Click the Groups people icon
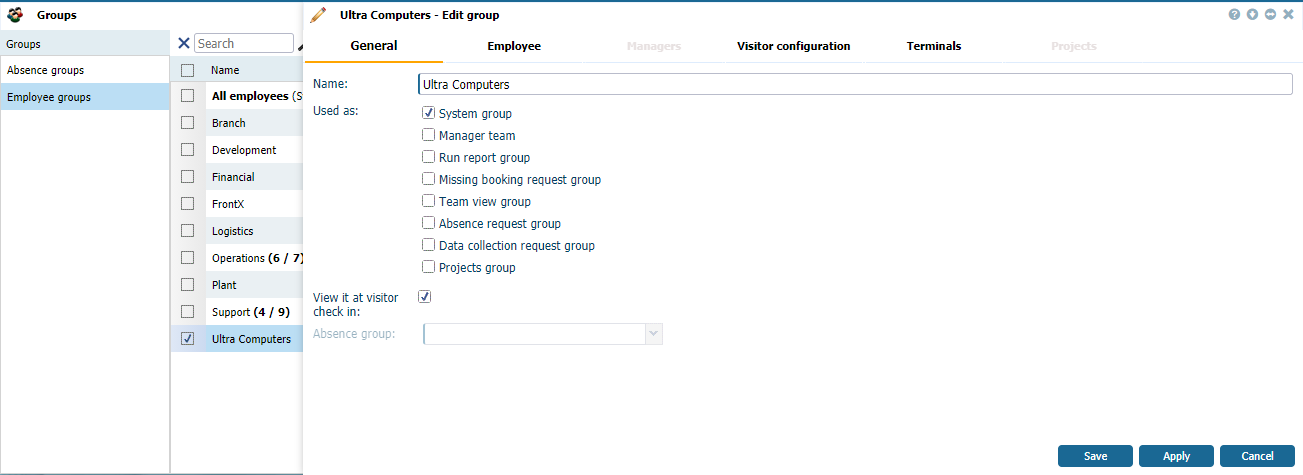The height and width of the screenshot is (475, 1303). pyautogui.click(x=16, y=15)
